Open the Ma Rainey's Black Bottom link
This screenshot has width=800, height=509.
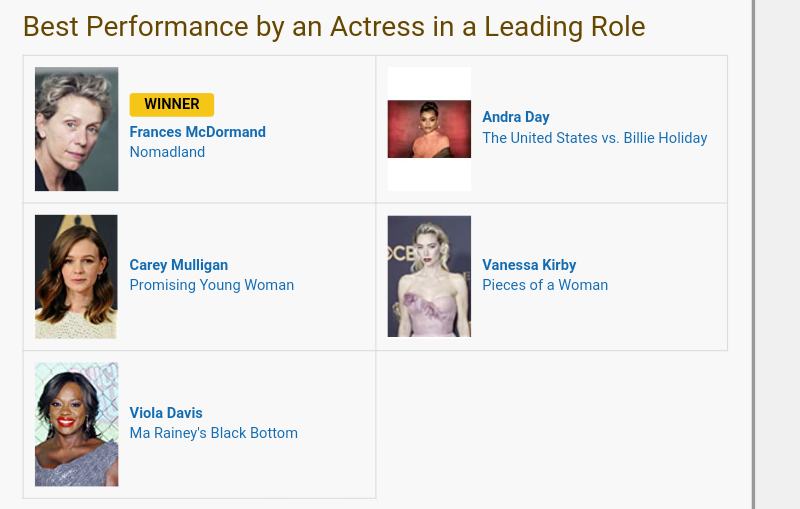(x=213, y=433)
